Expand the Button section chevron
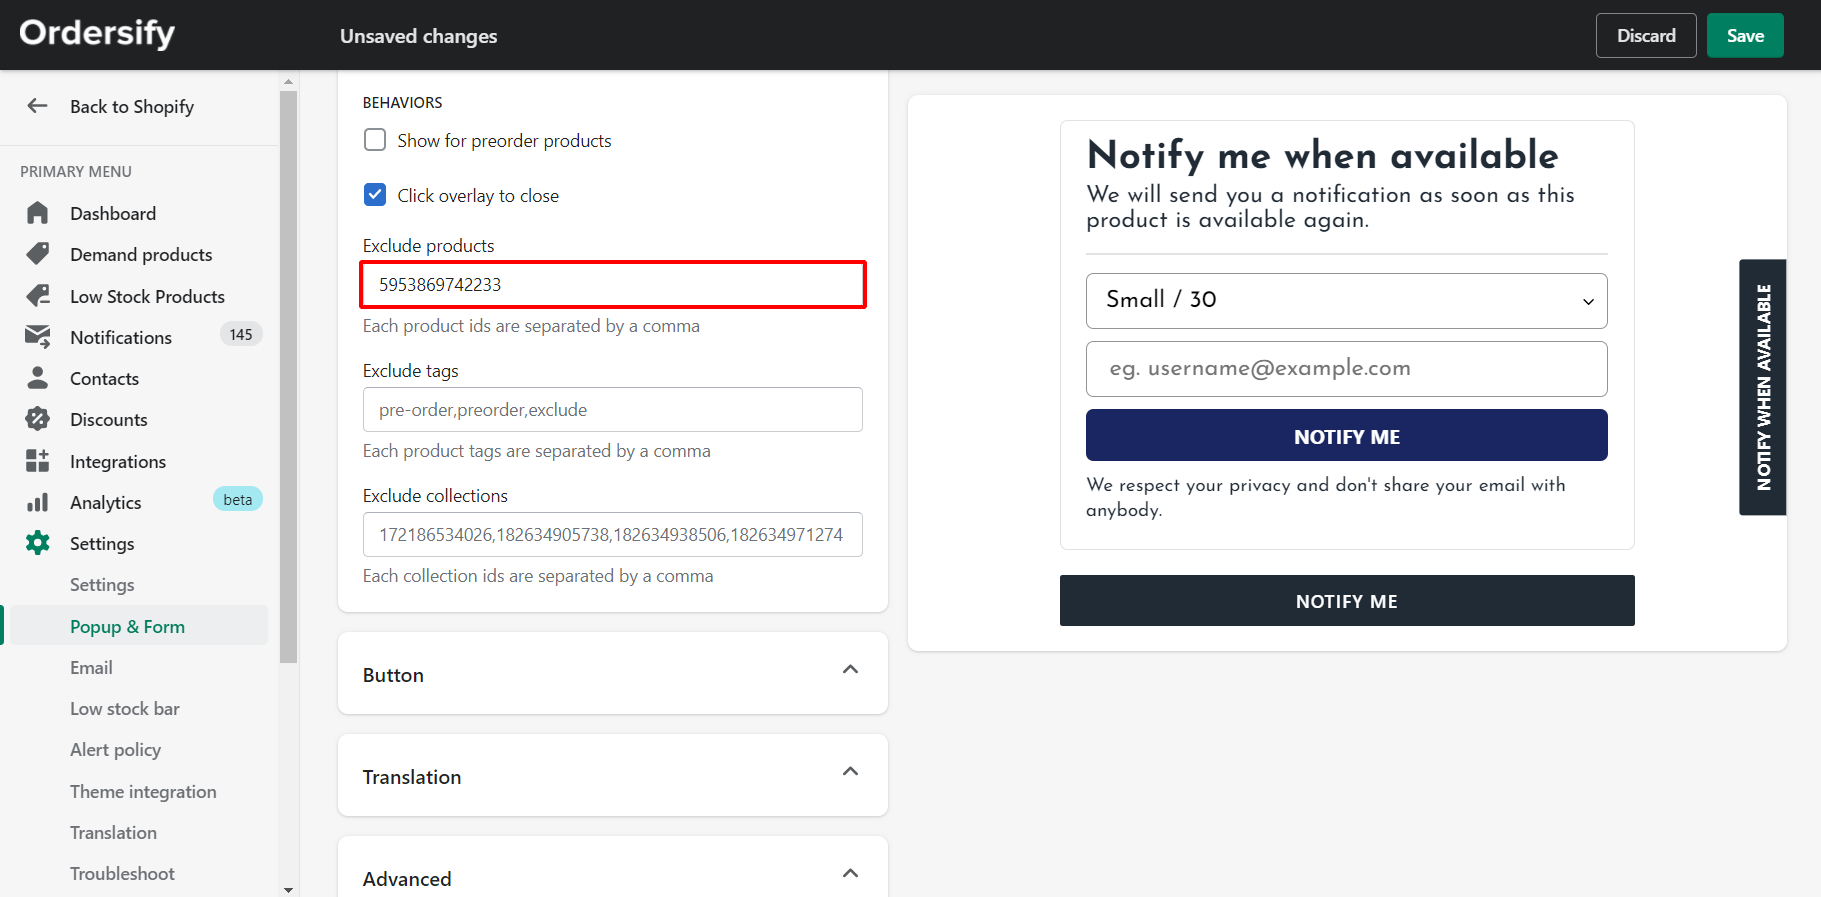Viewport: 1821px width, 897px height. [x=850, y=669]
